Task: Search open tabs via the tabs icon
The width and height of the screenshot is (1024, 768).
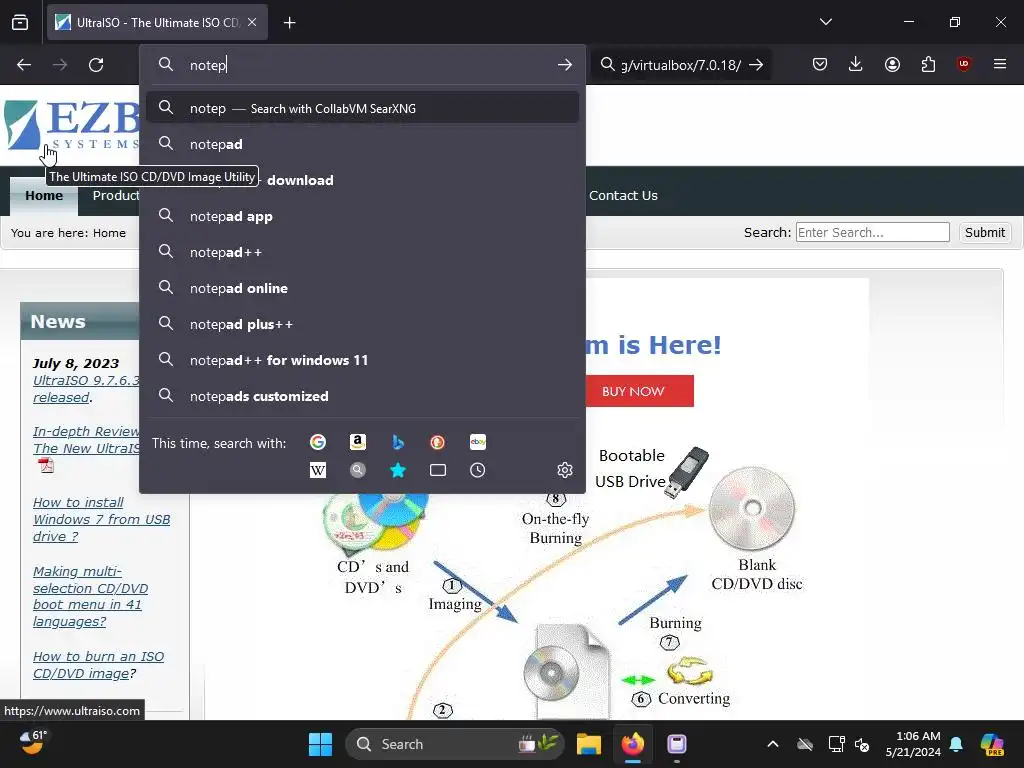Action: [x=438, y=470]
